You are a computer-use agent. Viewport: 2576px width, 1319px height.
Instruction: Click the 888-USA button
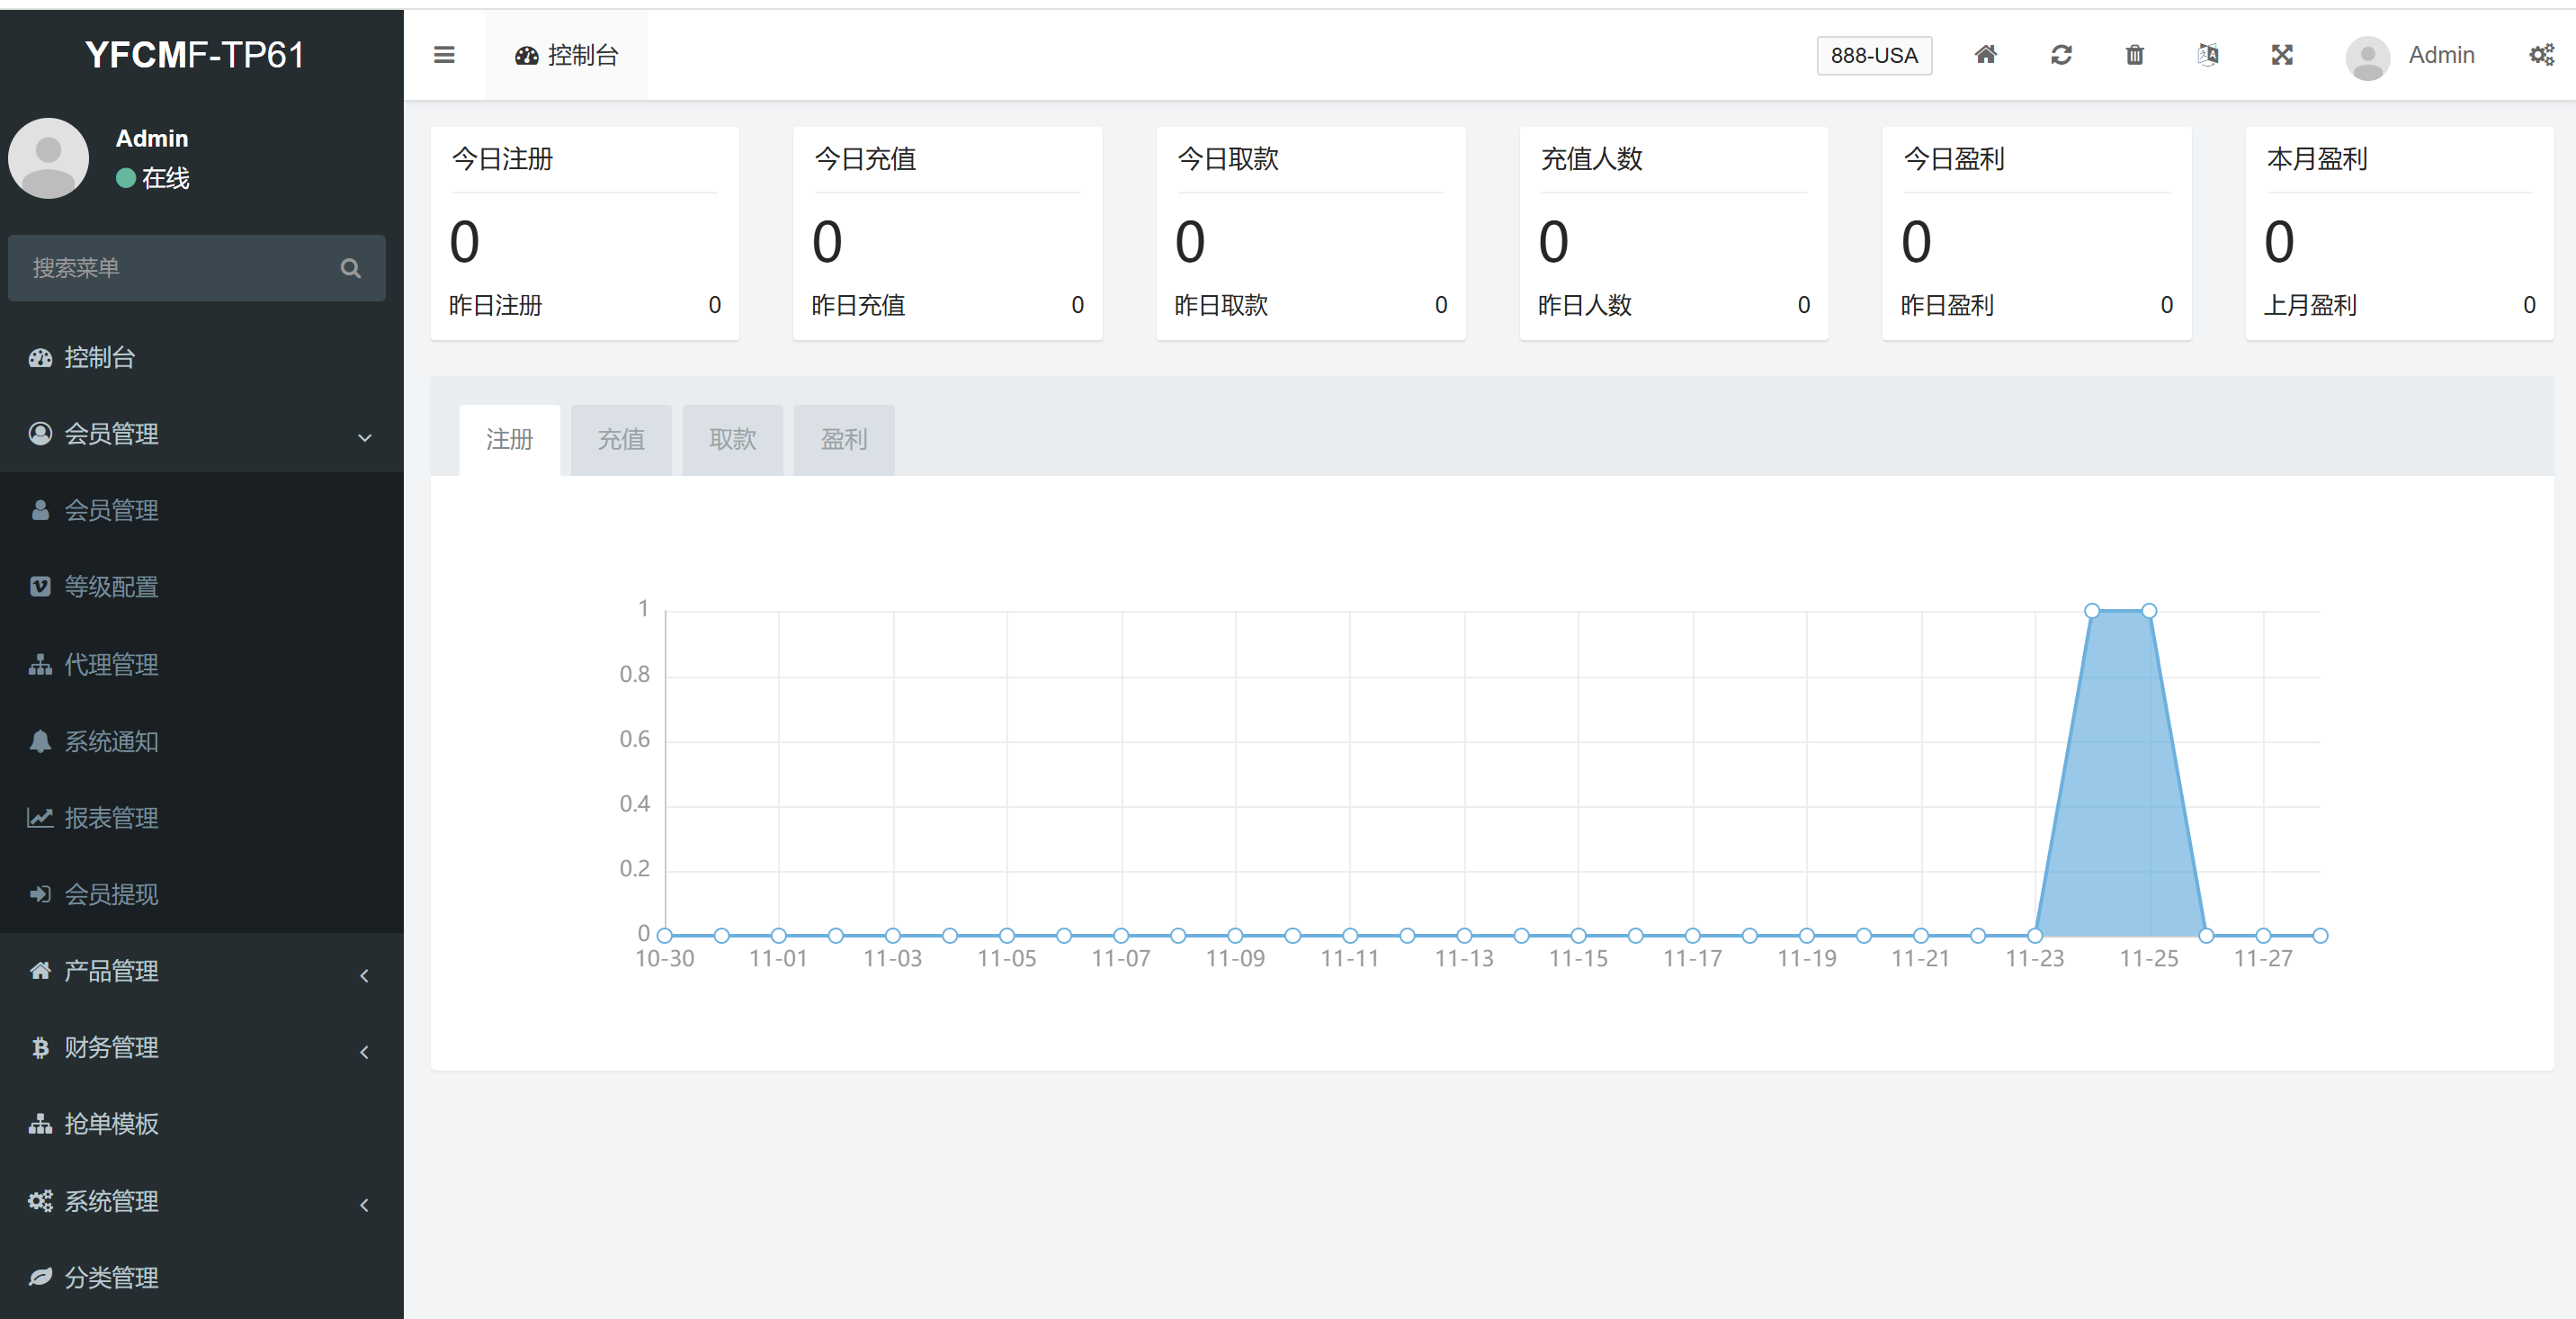click(x=1873, y=55)
